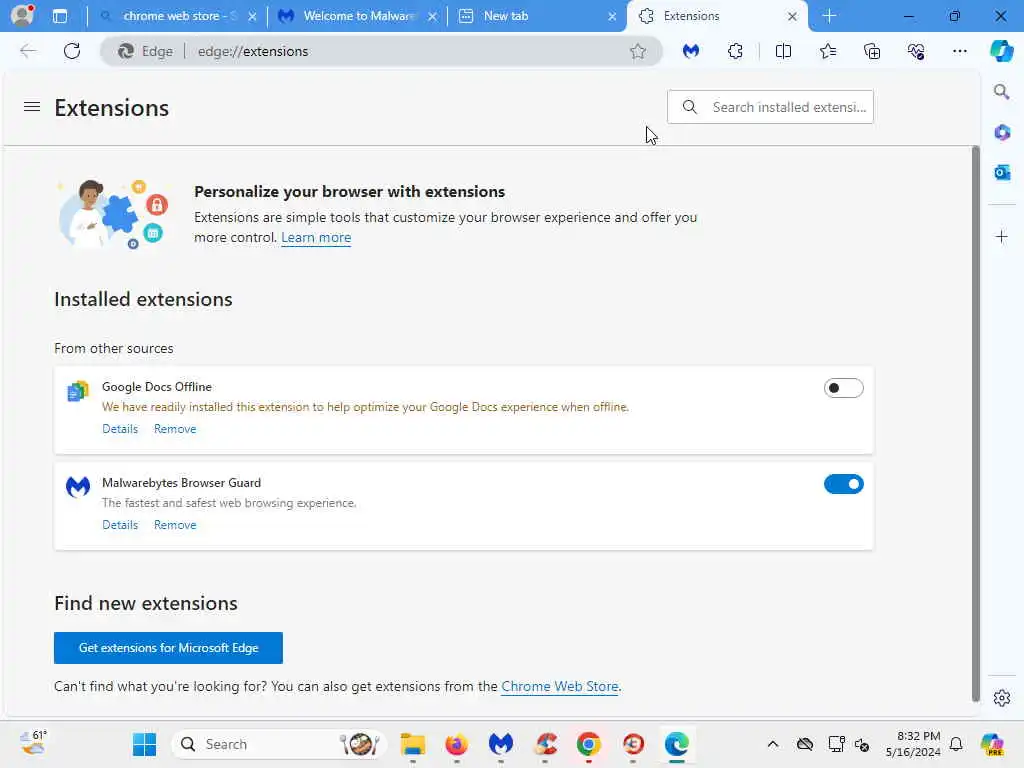This screenshot has width=1024, height=768.
Task: Click the Windows taskbar Search box
Action: point(279,744)
